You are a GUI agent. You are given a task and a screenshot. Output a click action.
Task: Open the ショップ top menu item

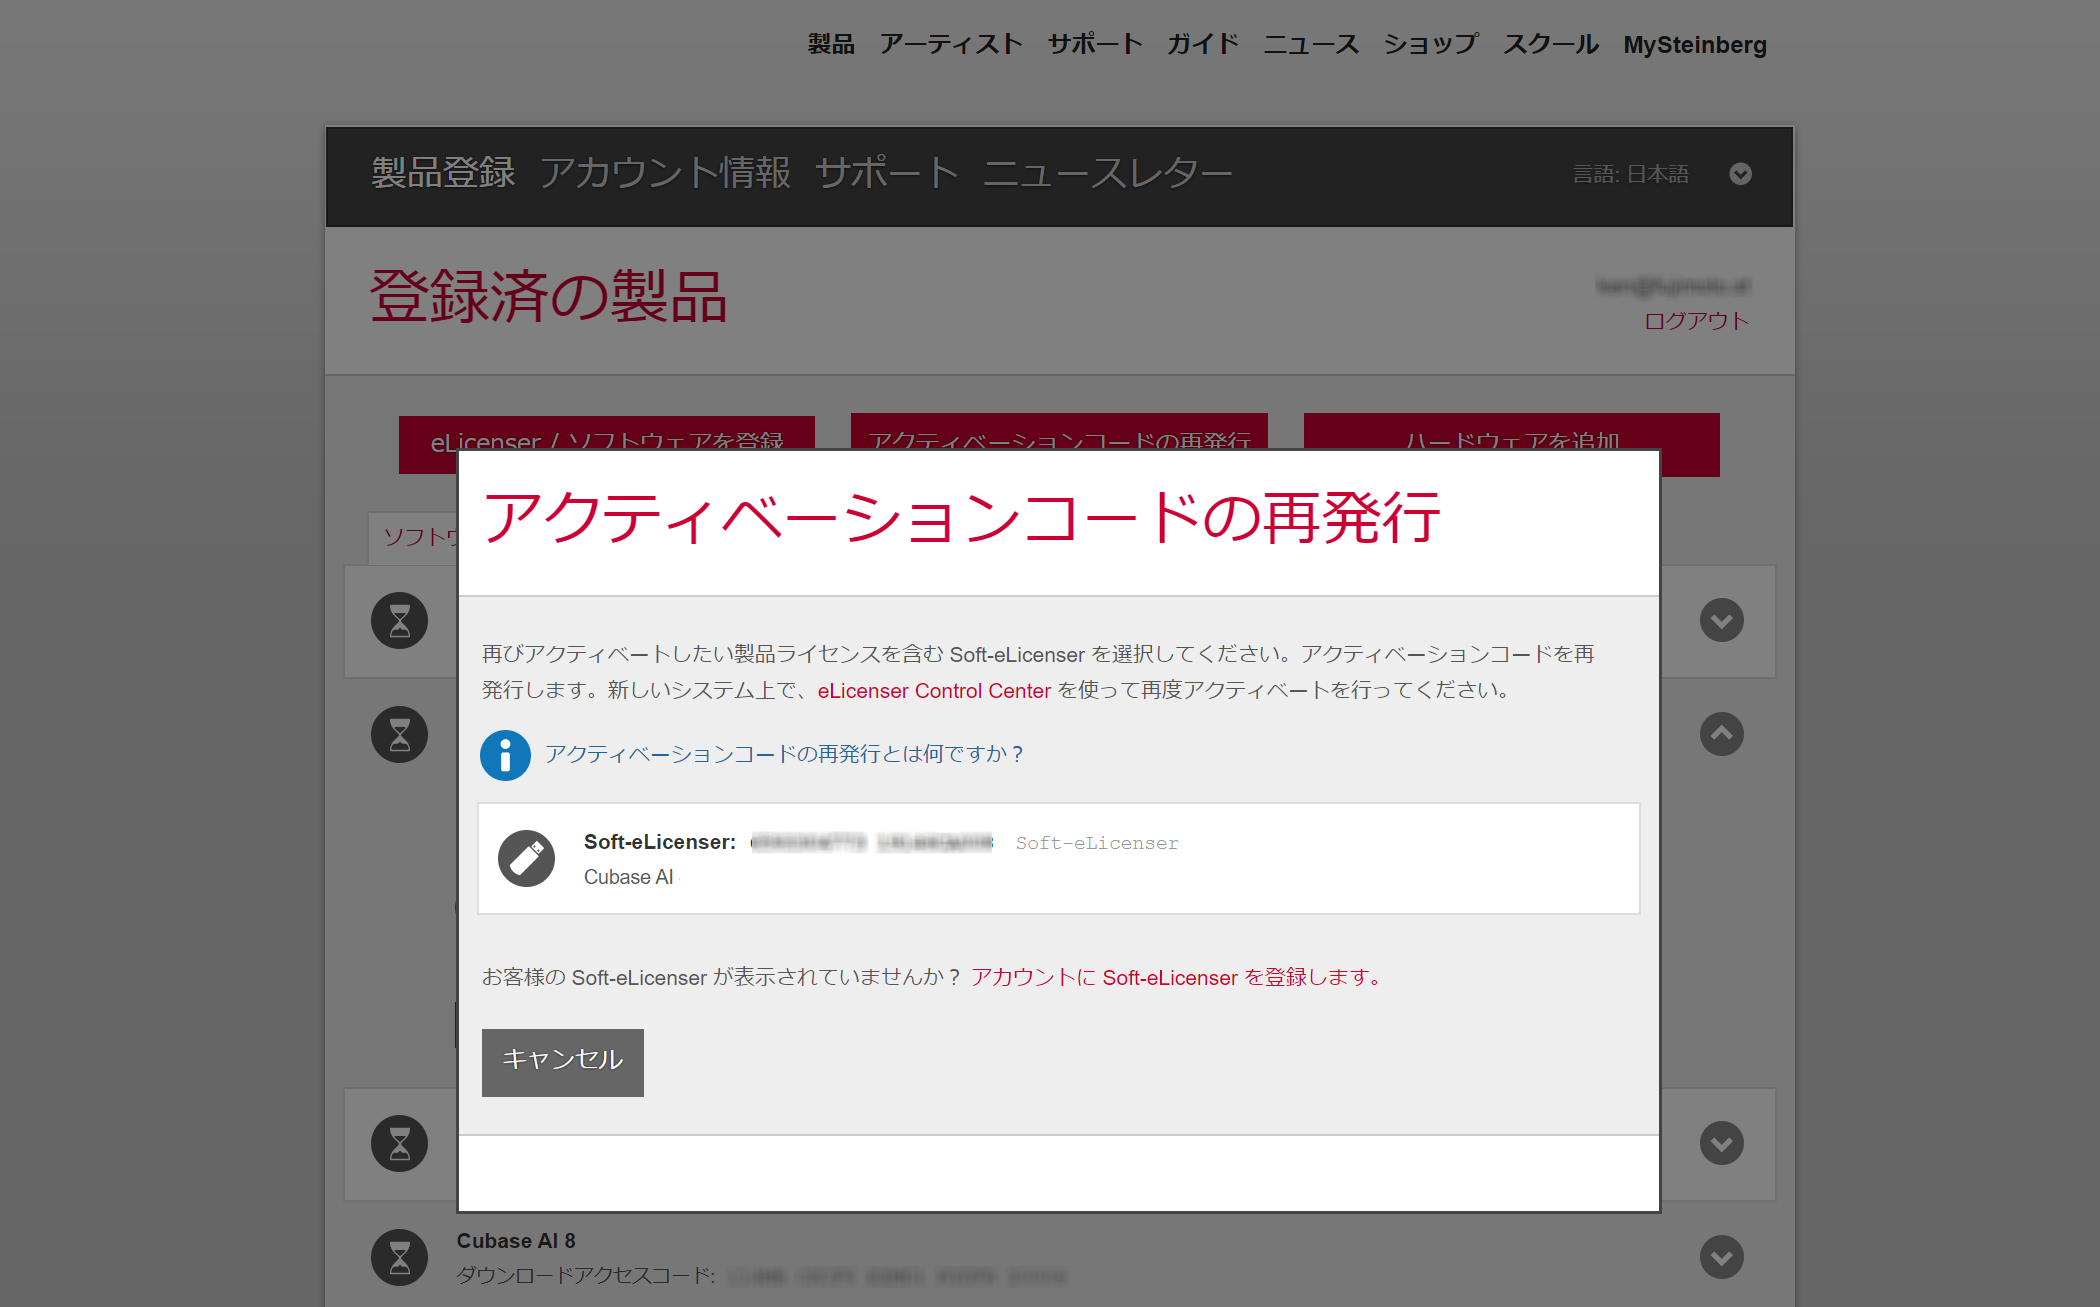(1431, 44)
